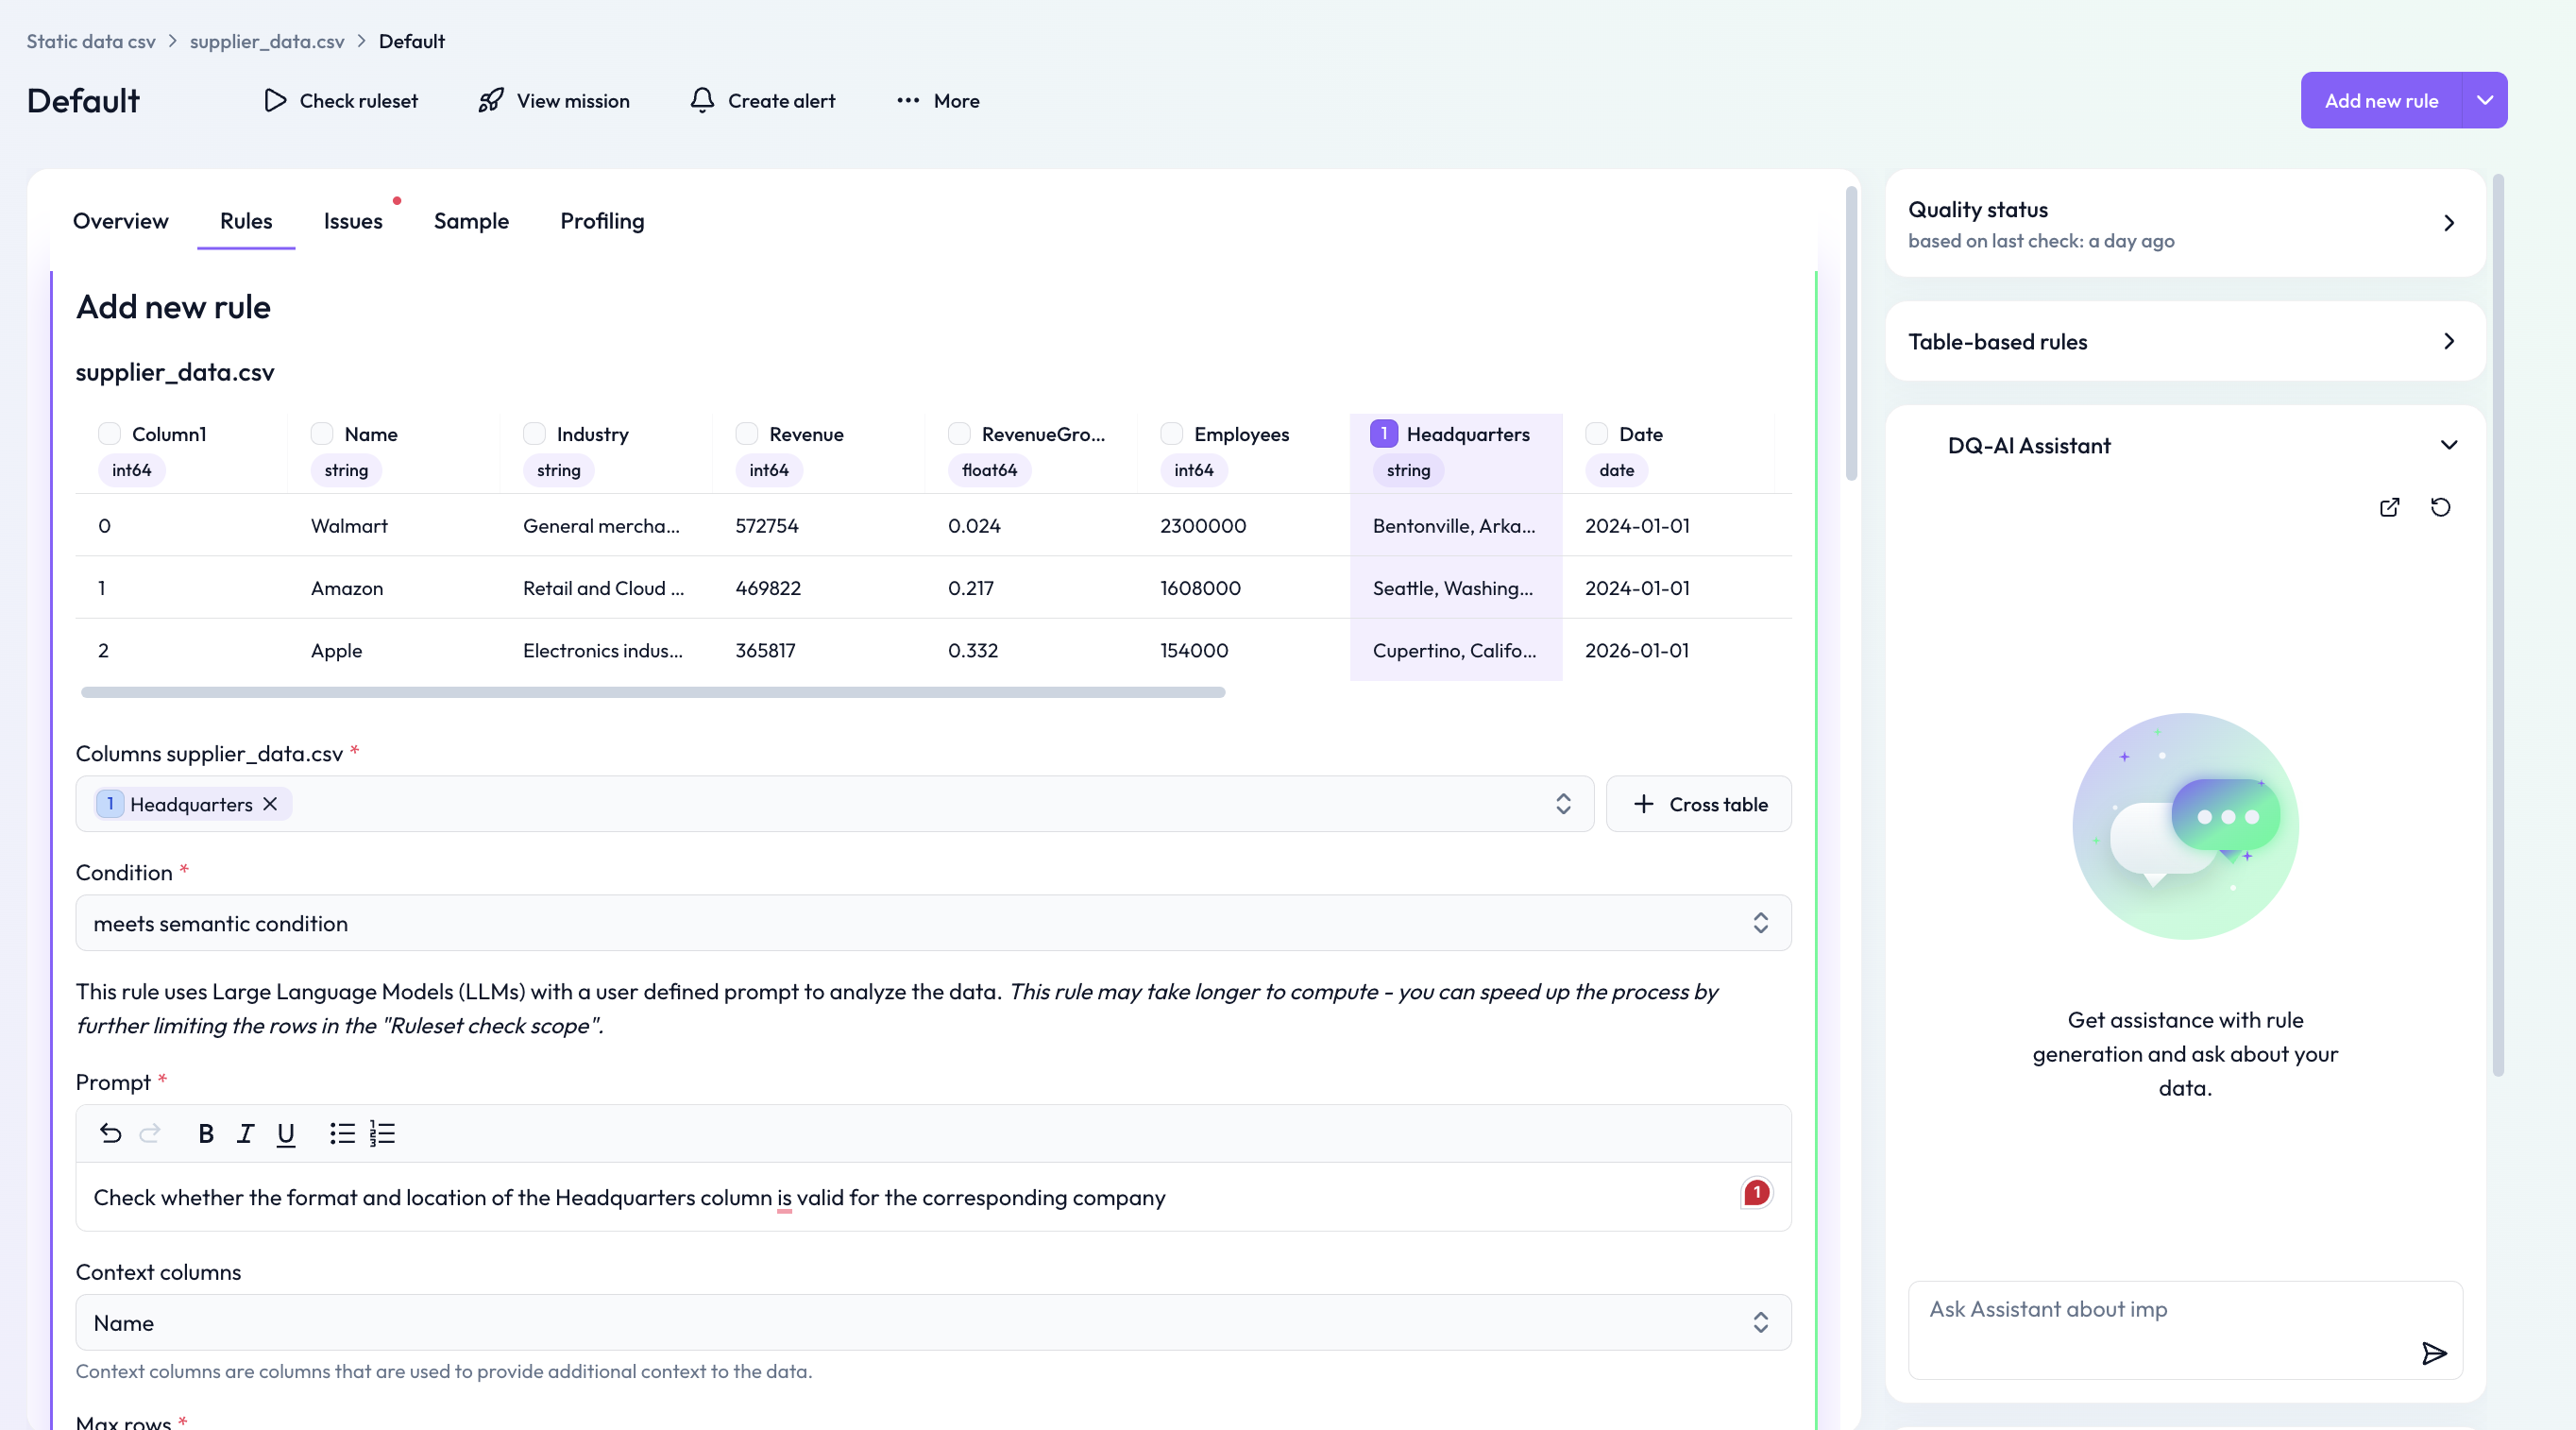
Task: Apply underline formatting in prompt editor
Action: 285,1133
